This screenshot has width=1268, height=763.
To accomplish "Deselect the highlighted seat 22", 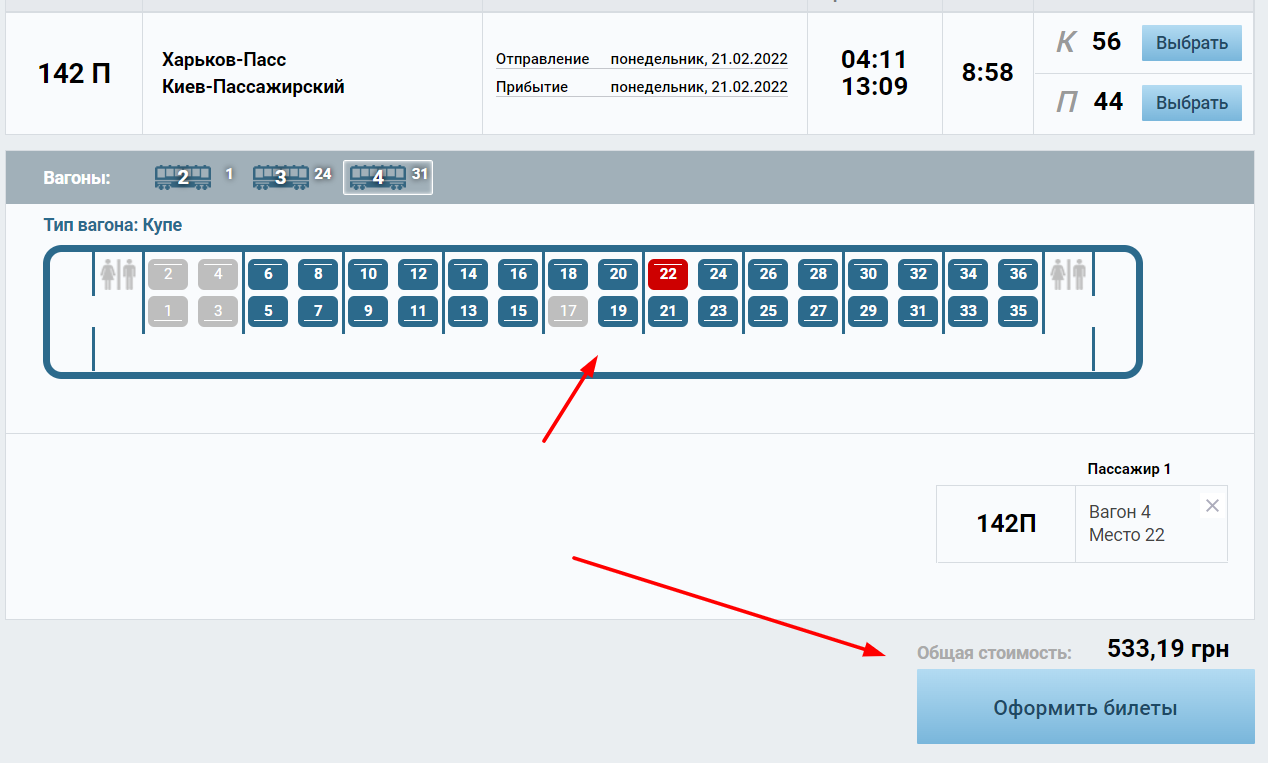I will pos(668,273).
